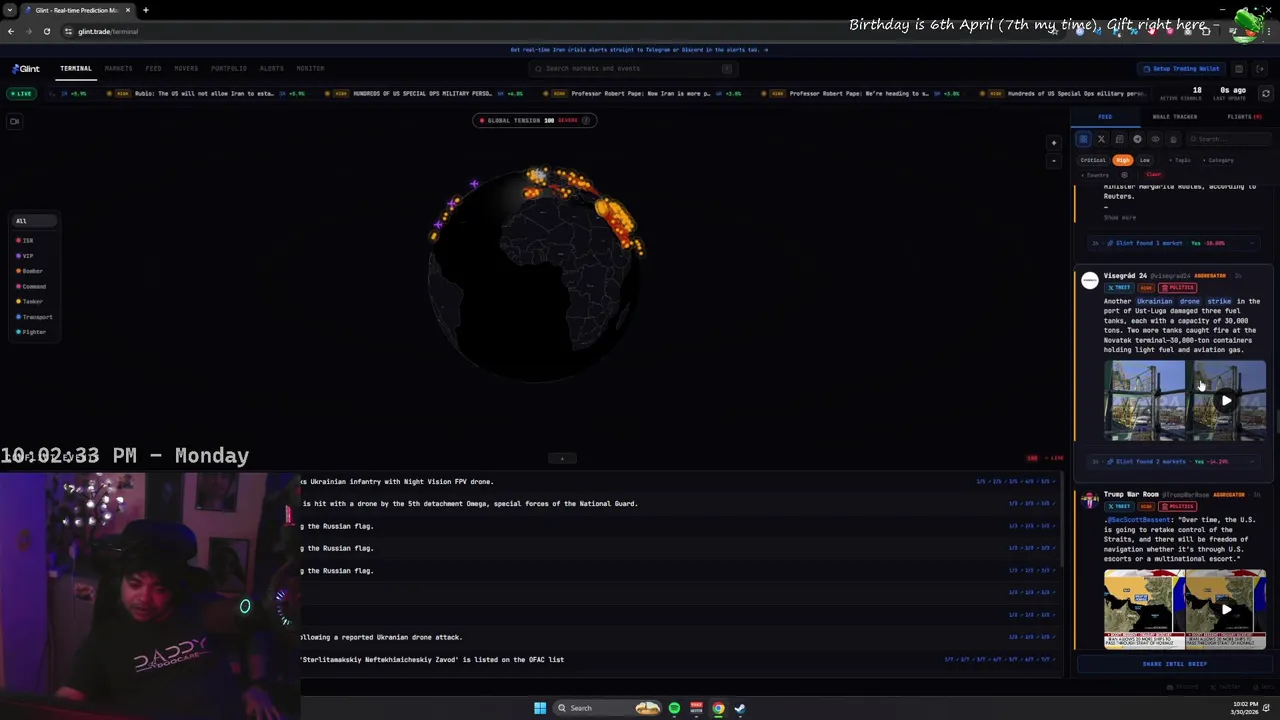Image resolution: width=1280 pixels, height=720 pixels.
Task: Toggle the High severity filter
Action: [x=1123, y=160]
